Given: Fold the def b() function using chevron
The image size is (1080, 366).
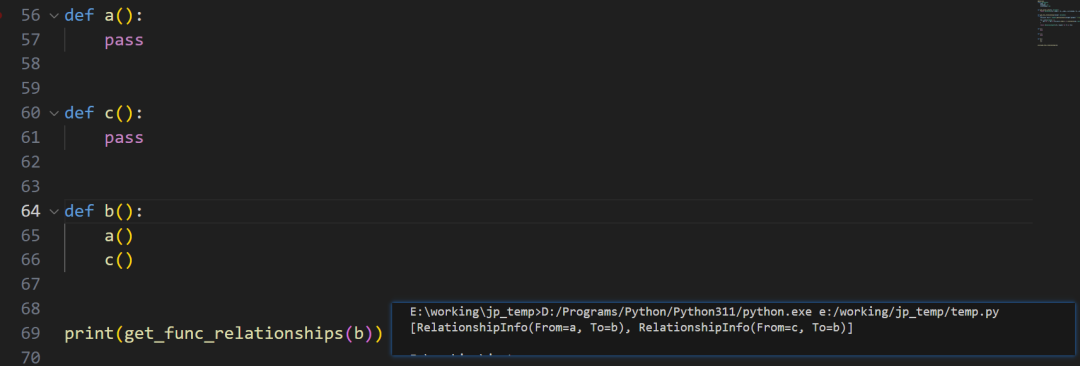Looking at the screenshot, I should [54, 211].
